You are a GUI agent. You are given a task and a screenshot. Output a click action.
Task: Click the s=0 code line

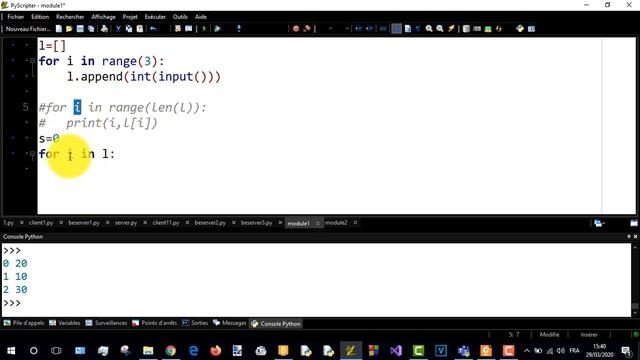coord(49,139)
